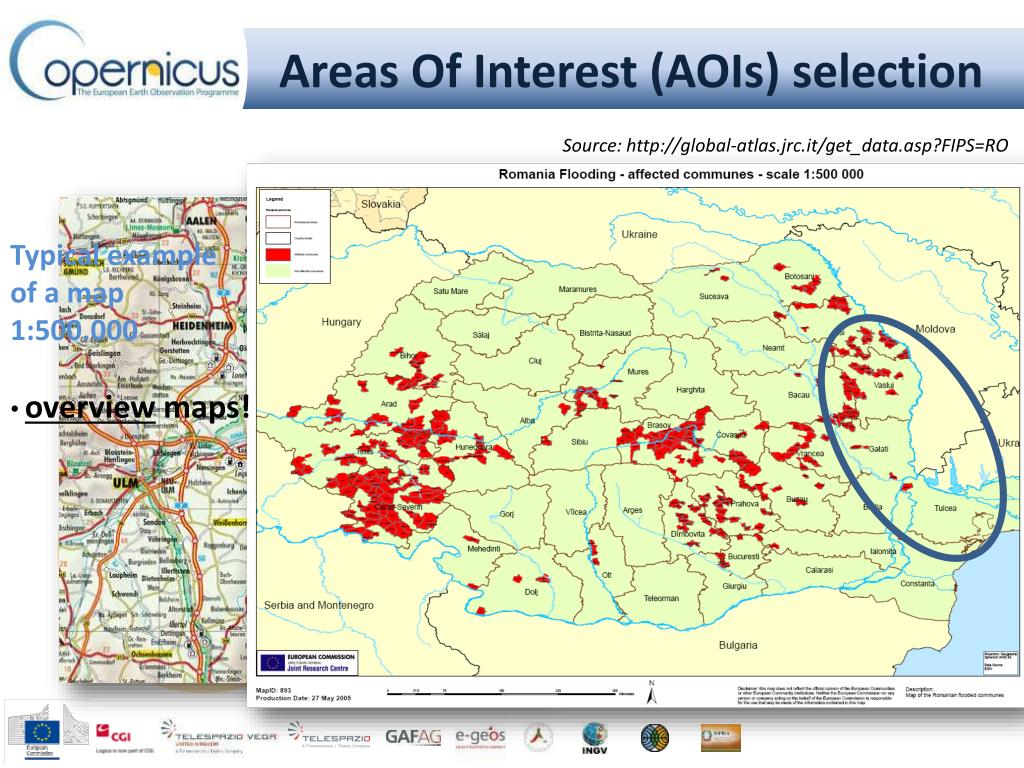Click the CGI logo
Screen dimensions: 1024x768
[123, 738]
